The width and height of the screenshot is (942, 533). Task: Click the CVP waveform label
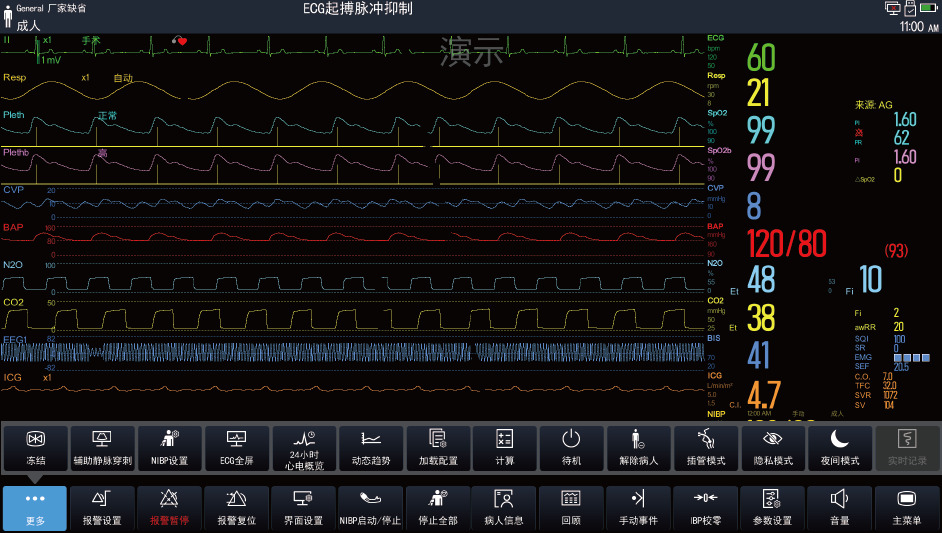(13, 190)
